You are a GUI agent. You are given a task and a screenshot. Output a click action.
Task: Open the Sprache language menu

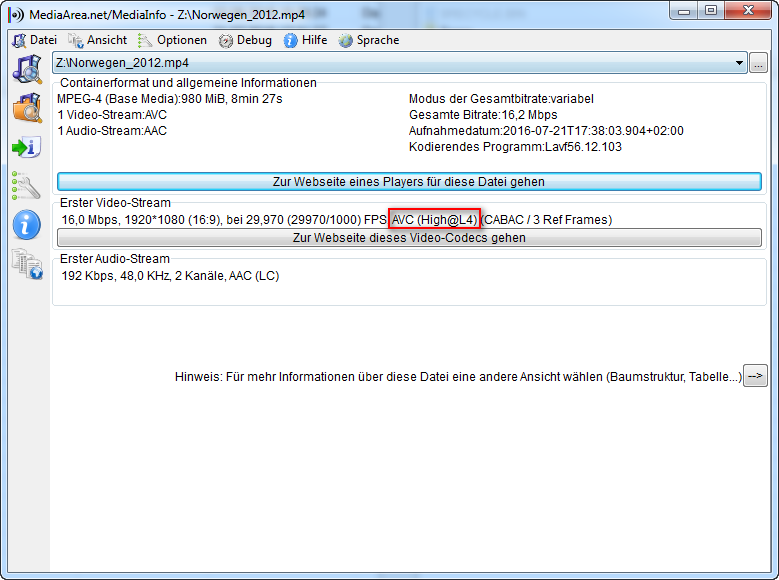pyautogui.click(x=369, y=40)
